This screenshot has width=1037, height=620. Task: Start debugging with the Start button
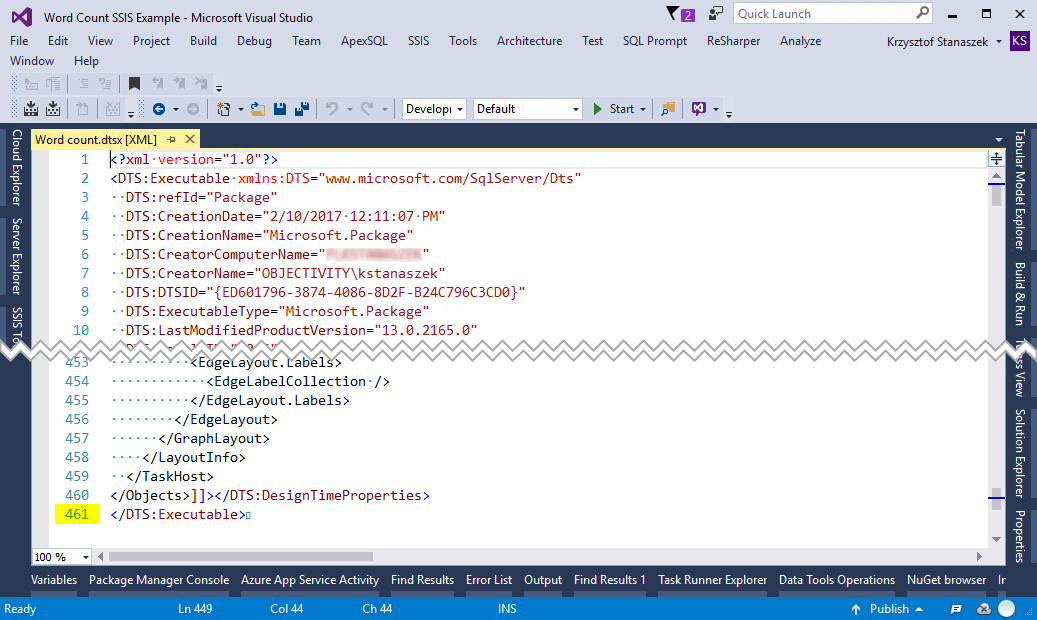click(x=614, y=109)
